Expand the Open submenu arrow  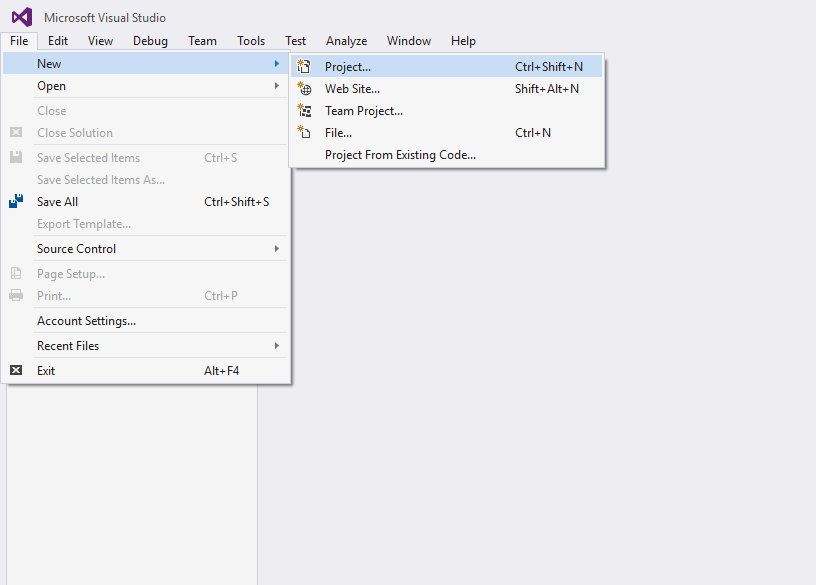(277, 86)
